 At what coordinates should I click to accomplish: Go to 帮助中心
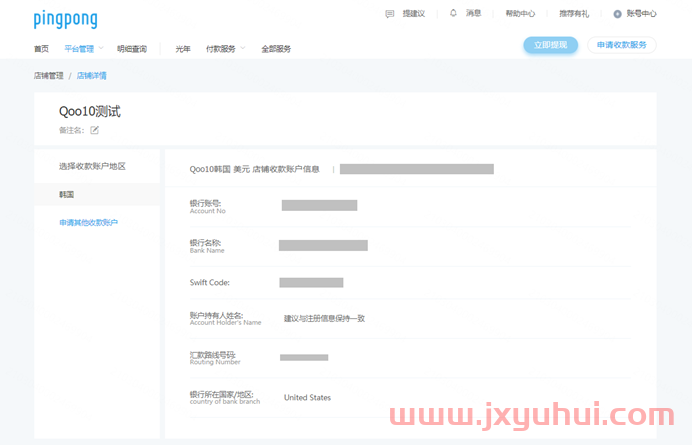[520, 14]
